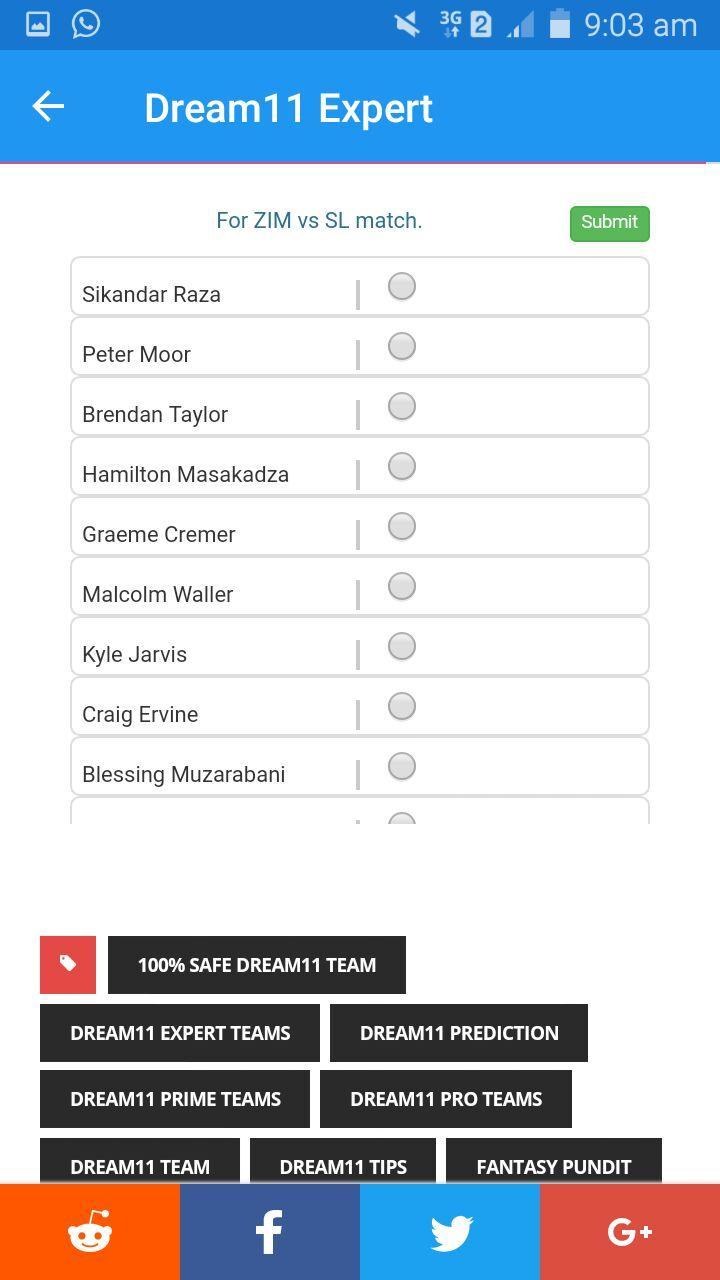The width and height of the screenshot is (720, 1280).
Task: Submit the player selection
Action: [610, 223]
